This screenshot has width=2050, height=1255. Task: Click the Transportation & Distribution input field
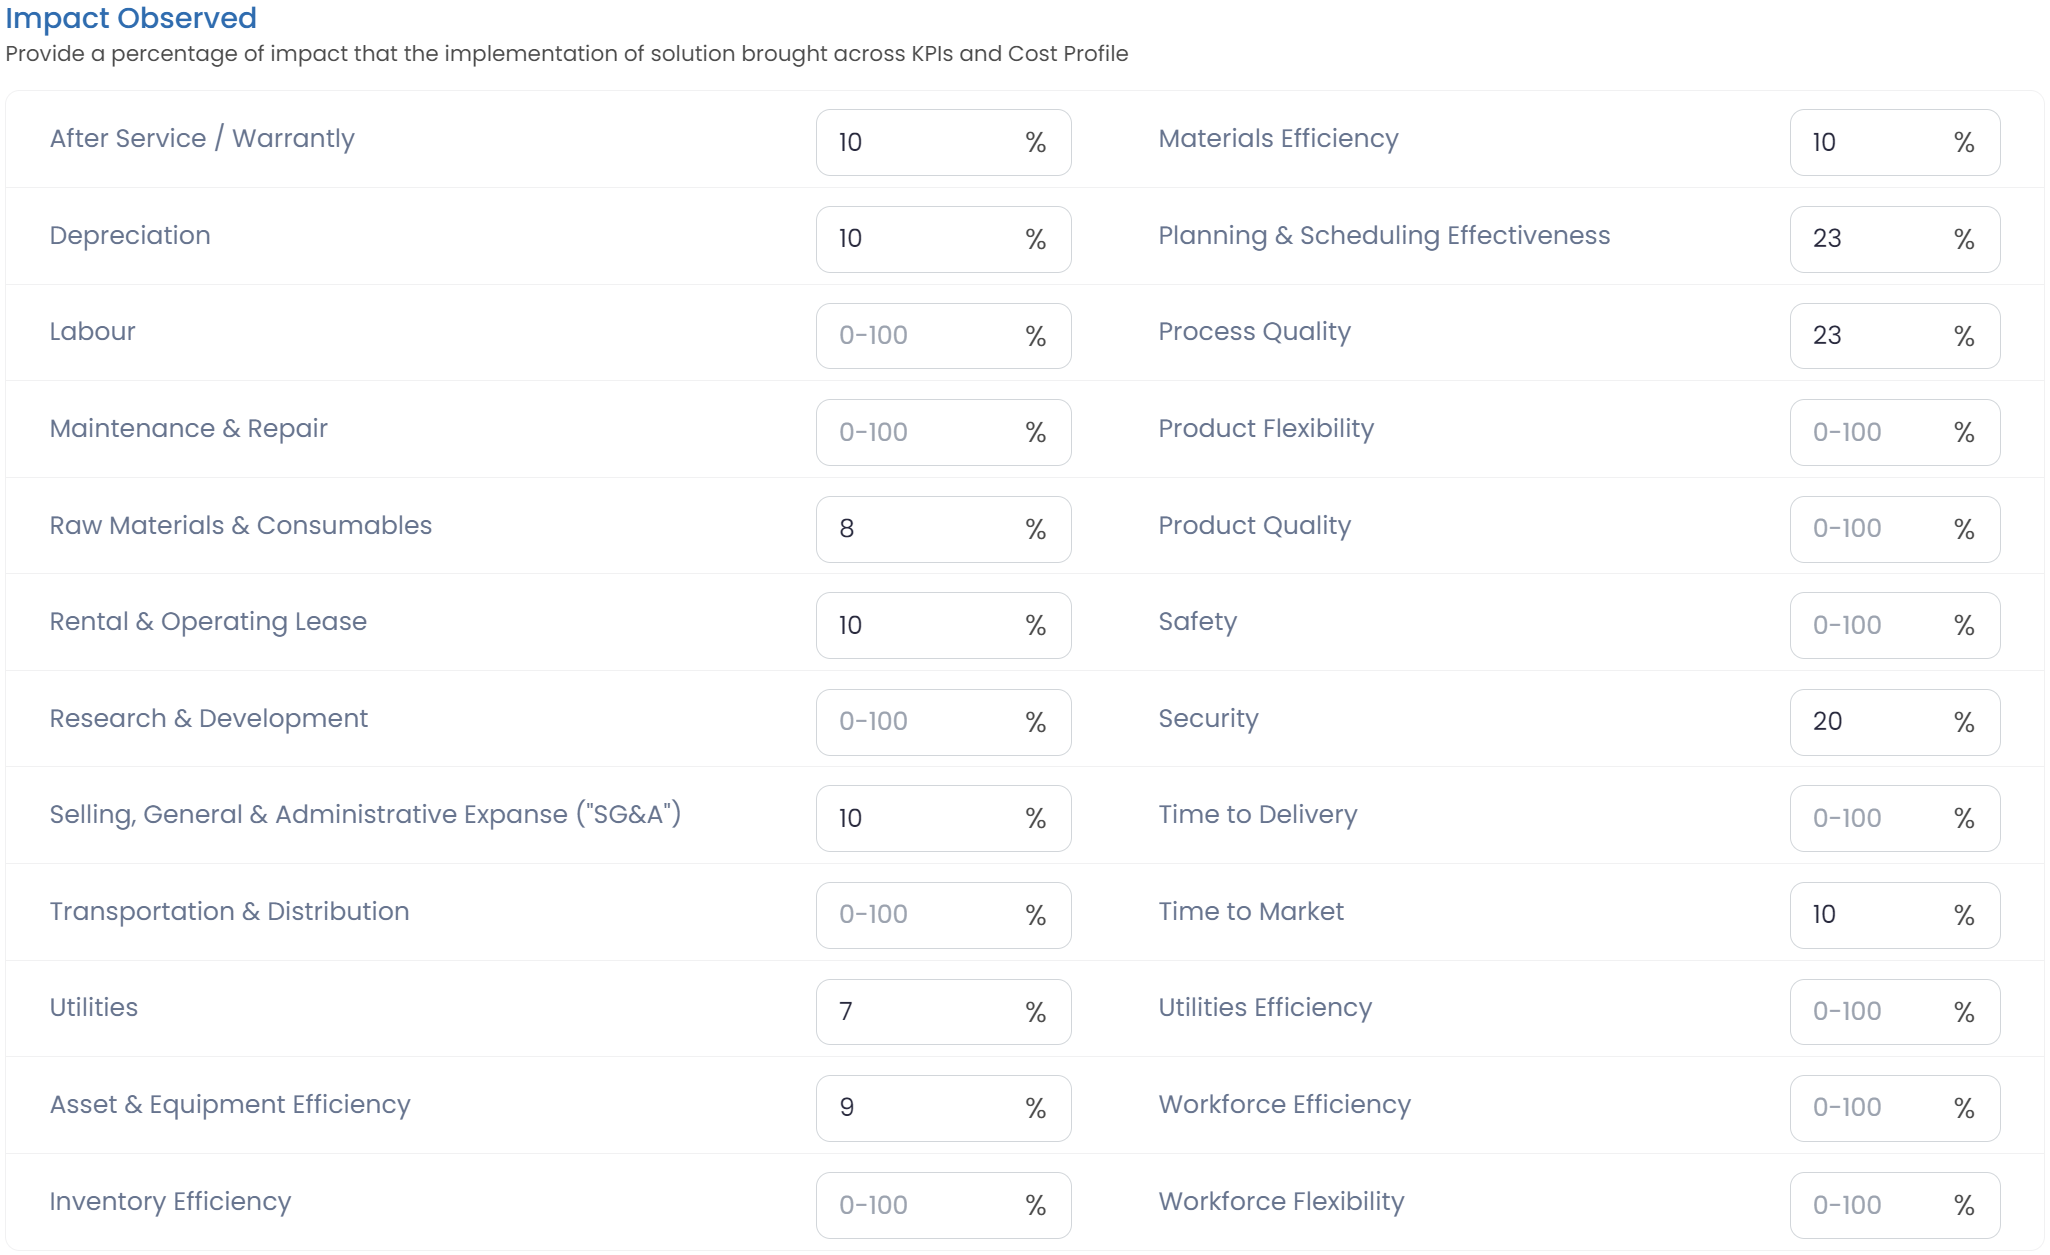click(x=920, y=915)
